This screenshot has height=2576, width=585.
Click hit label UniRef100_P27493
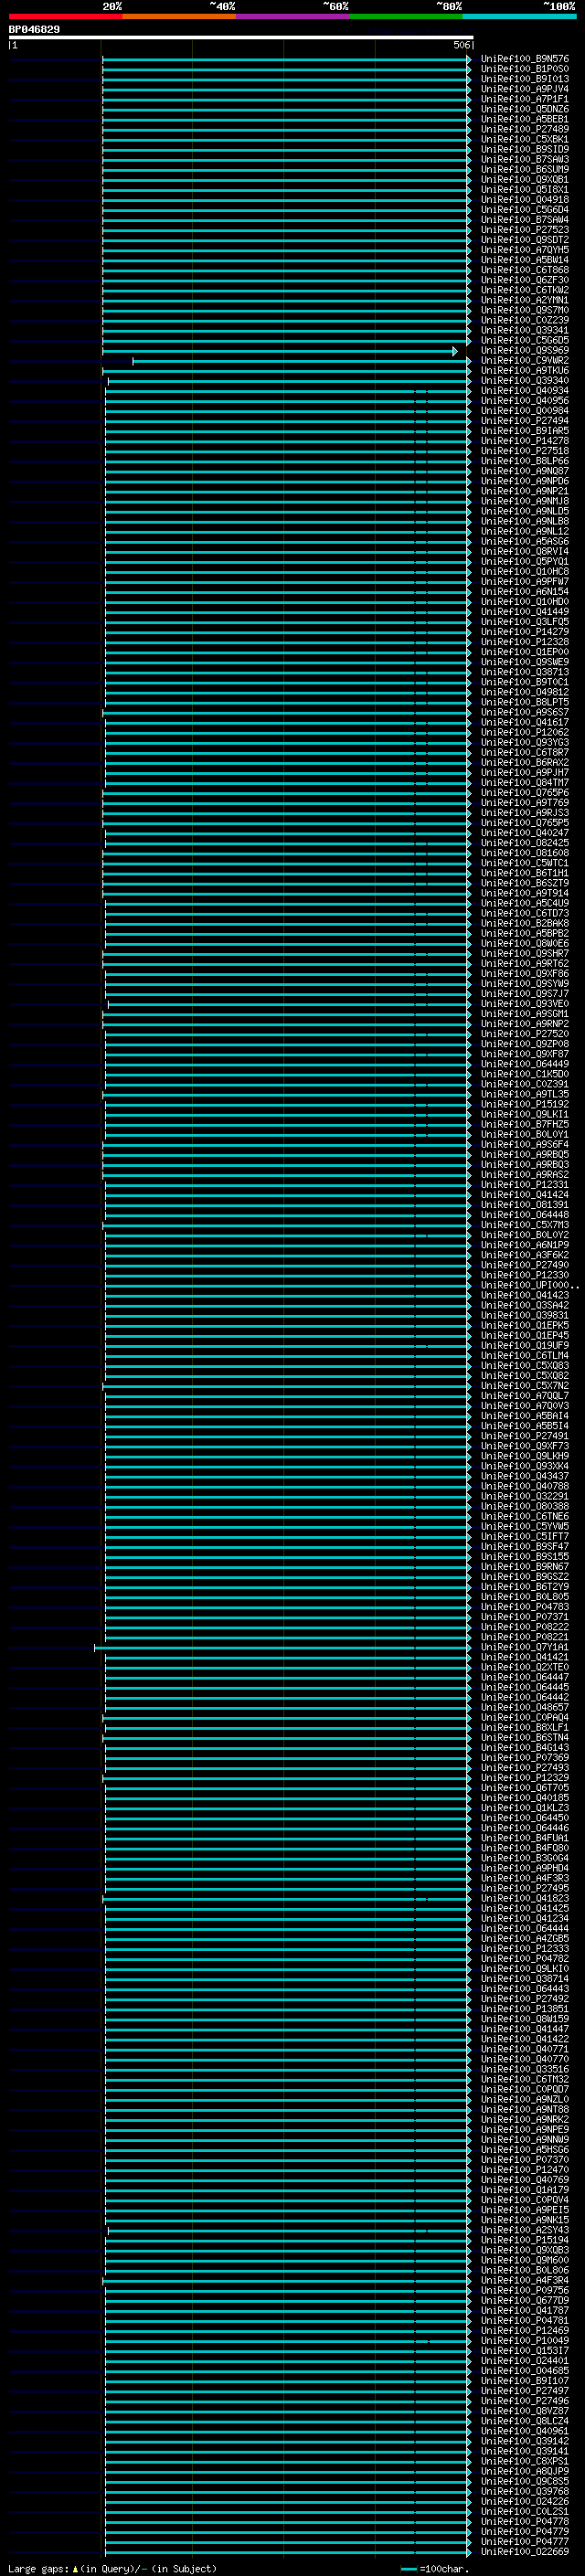[x=525, y=1767]
